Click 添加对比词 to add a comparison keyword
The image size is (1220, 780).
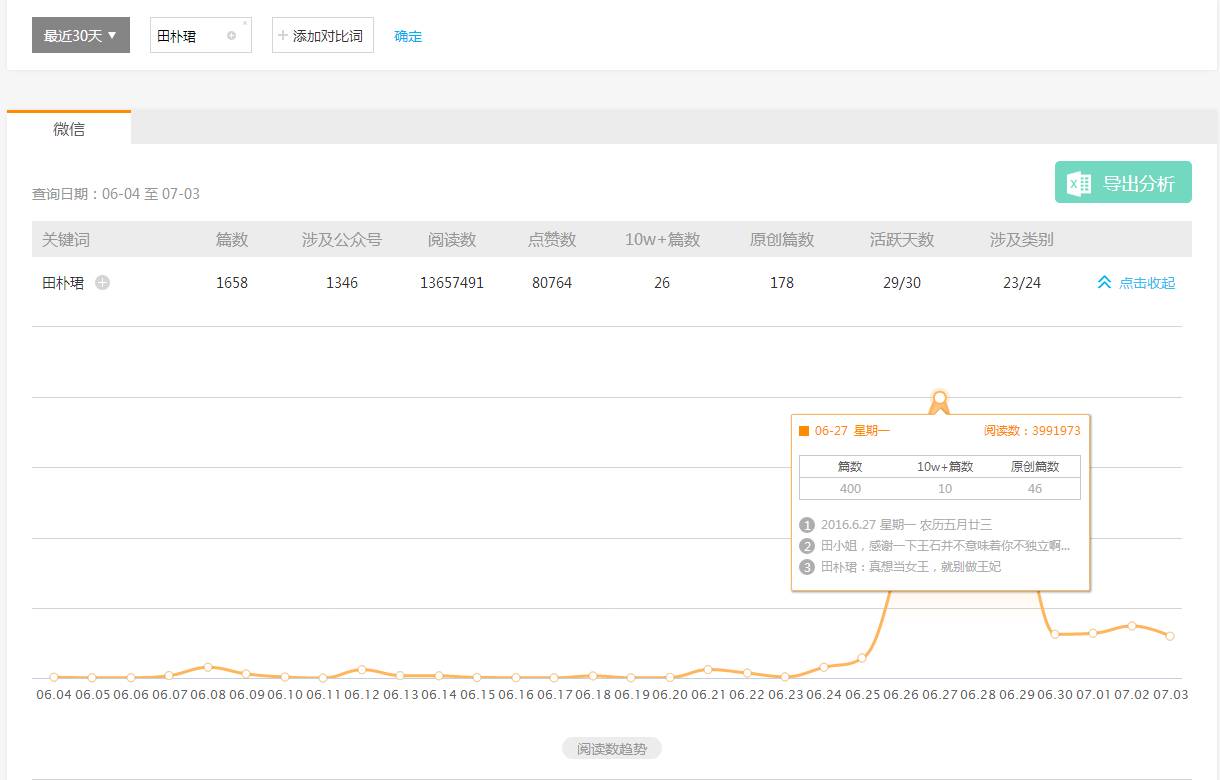point(322,36)
